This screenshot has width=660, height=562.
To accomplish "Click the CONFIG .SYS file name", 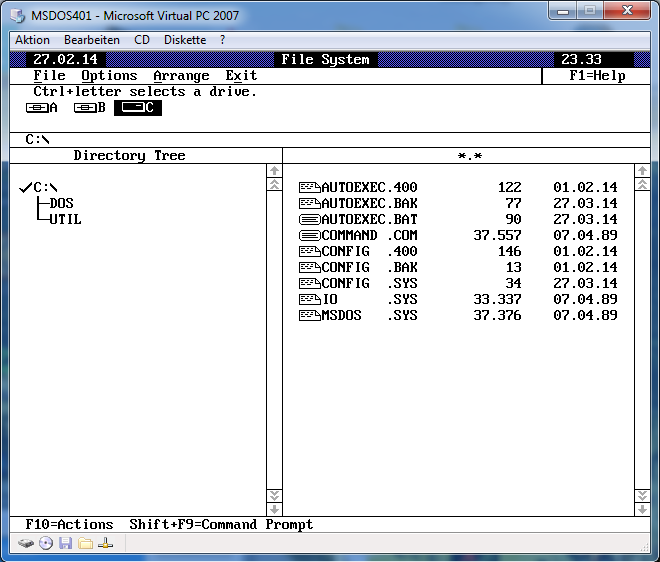I will (370, 283).
